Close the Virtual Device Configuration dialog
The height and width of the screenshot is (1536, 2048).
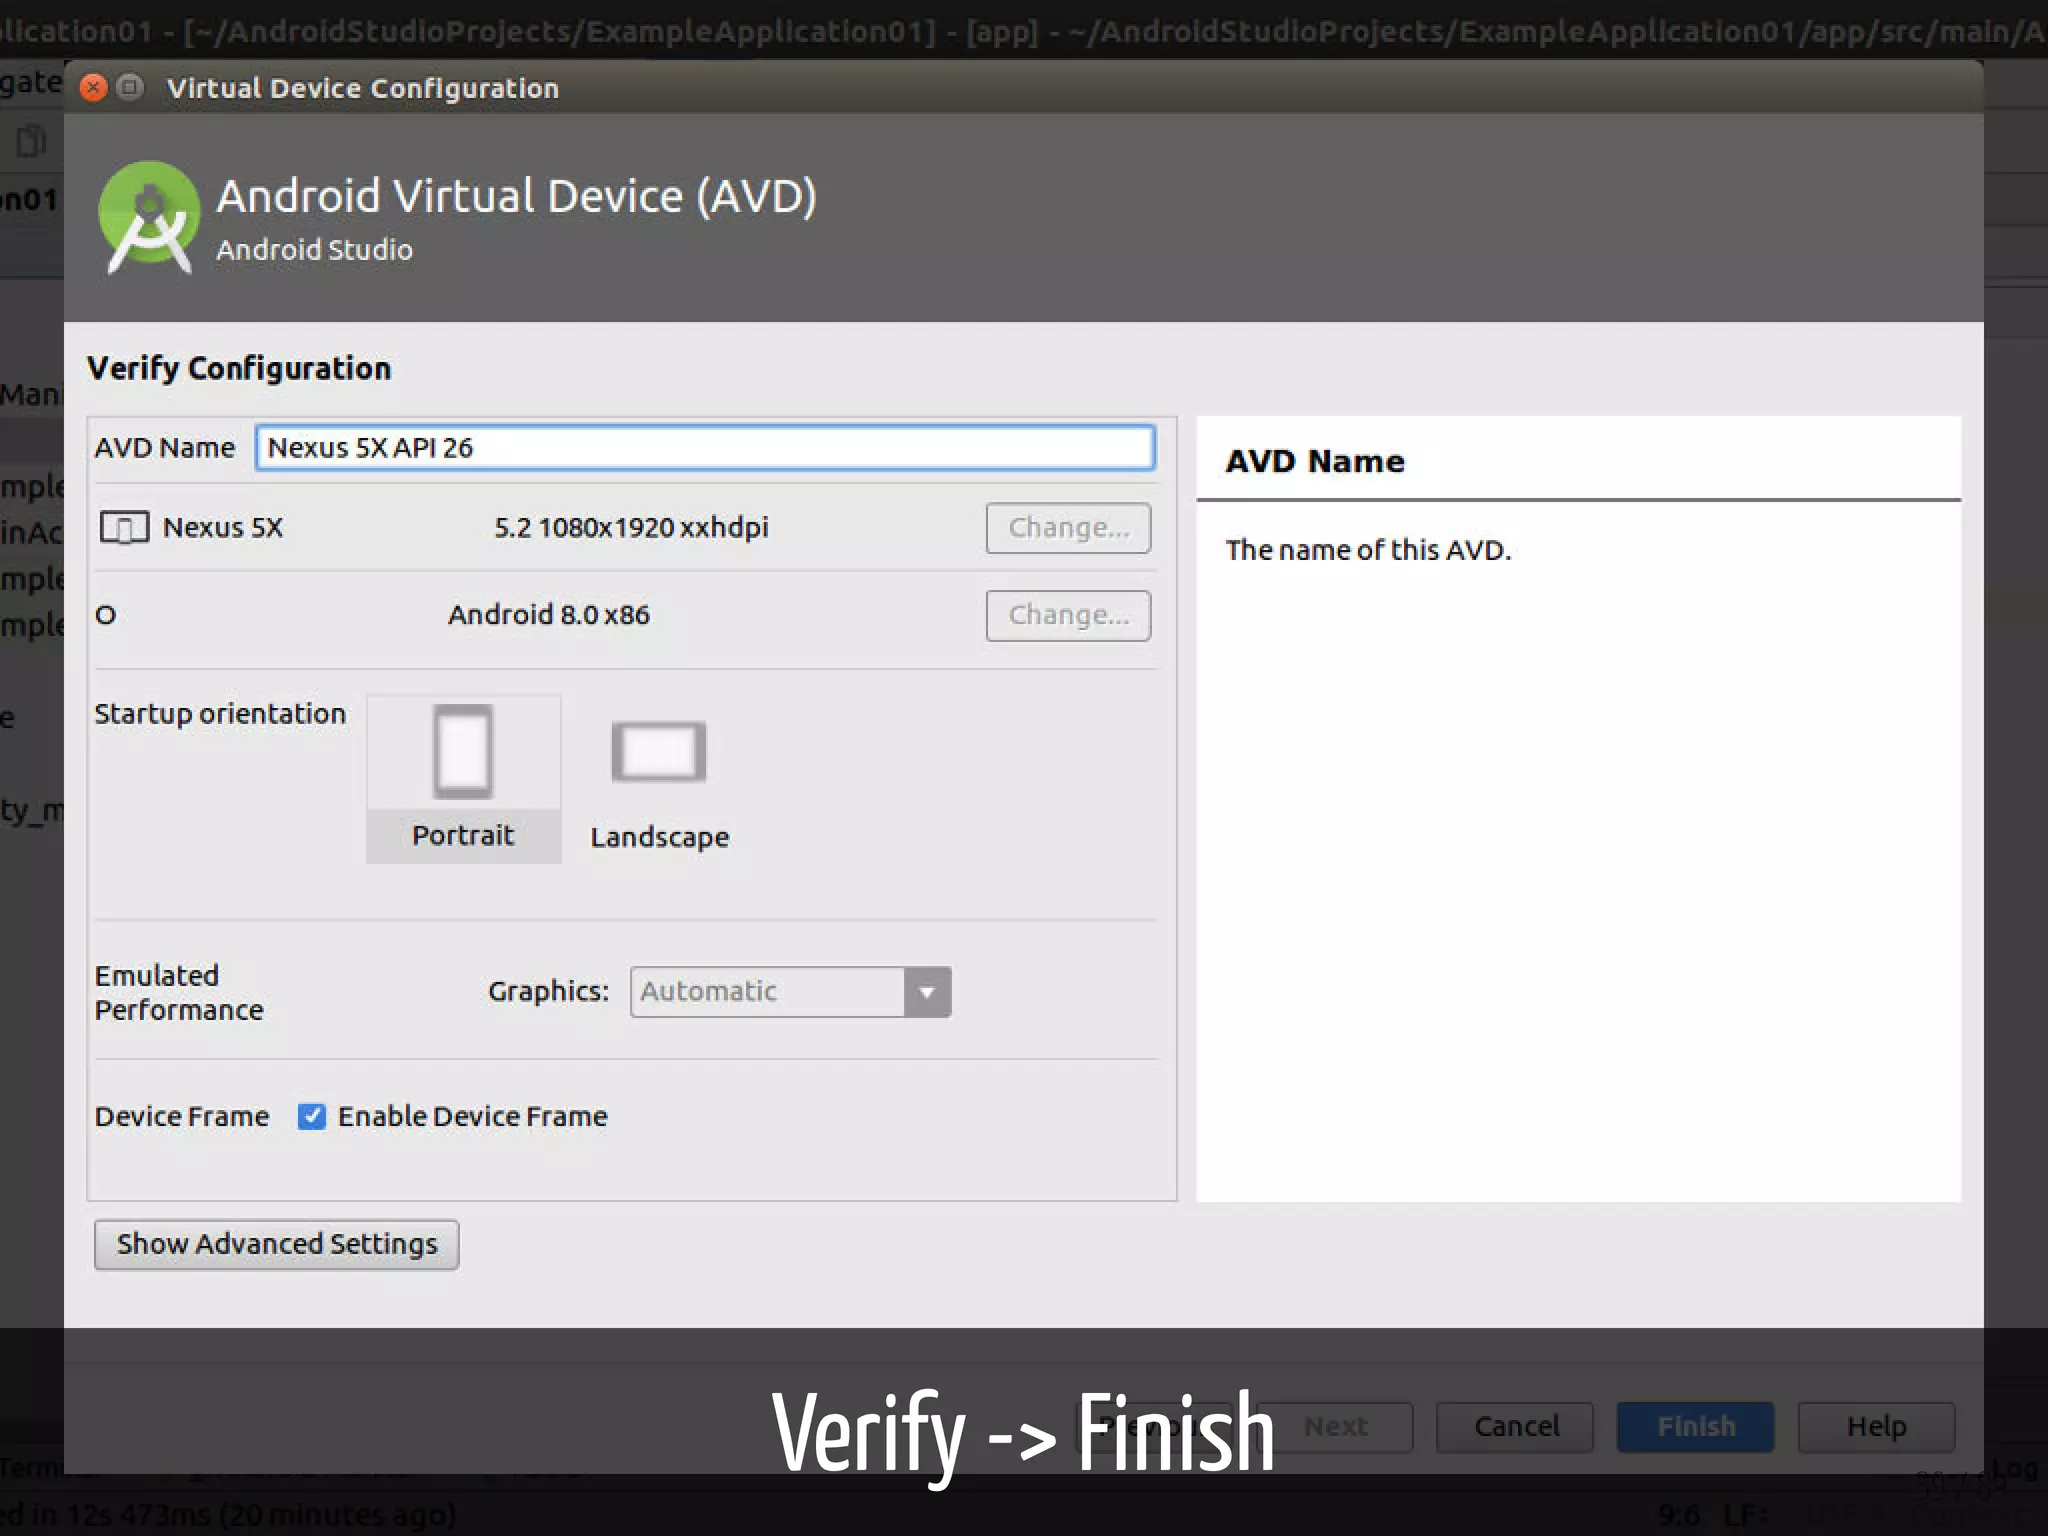(93, 88)
